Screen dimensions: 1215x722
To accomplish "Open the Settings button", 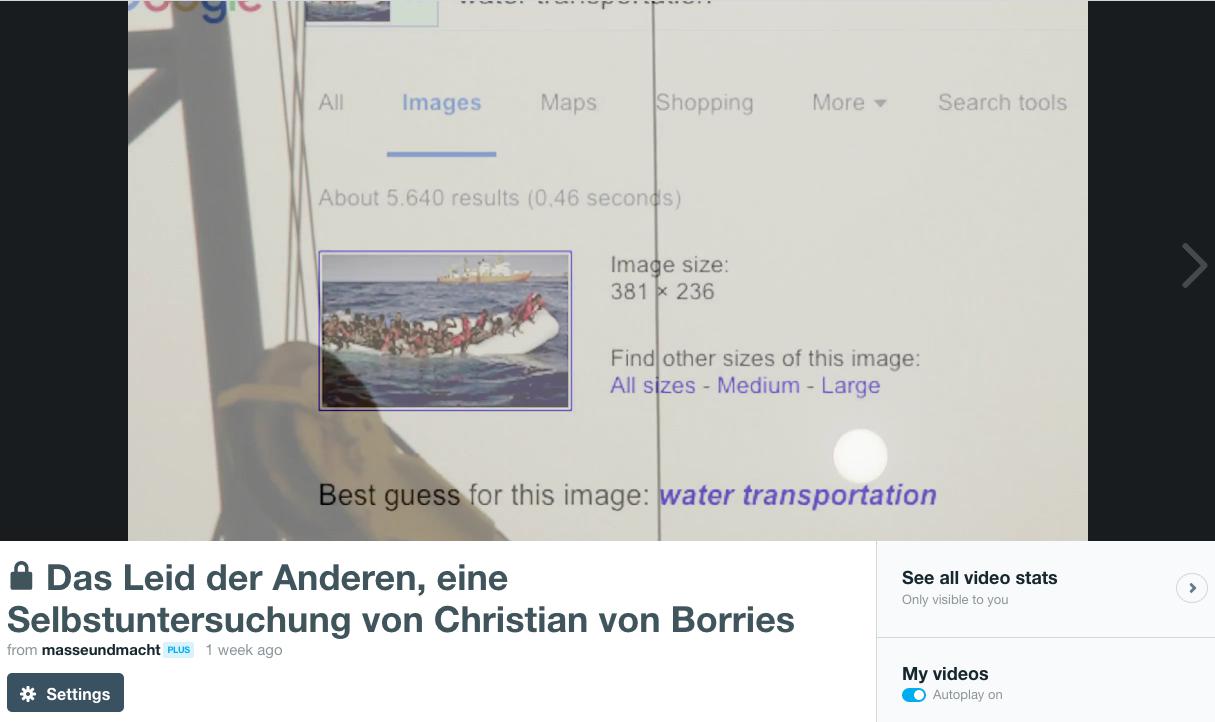I will click(x=65, y=693).
